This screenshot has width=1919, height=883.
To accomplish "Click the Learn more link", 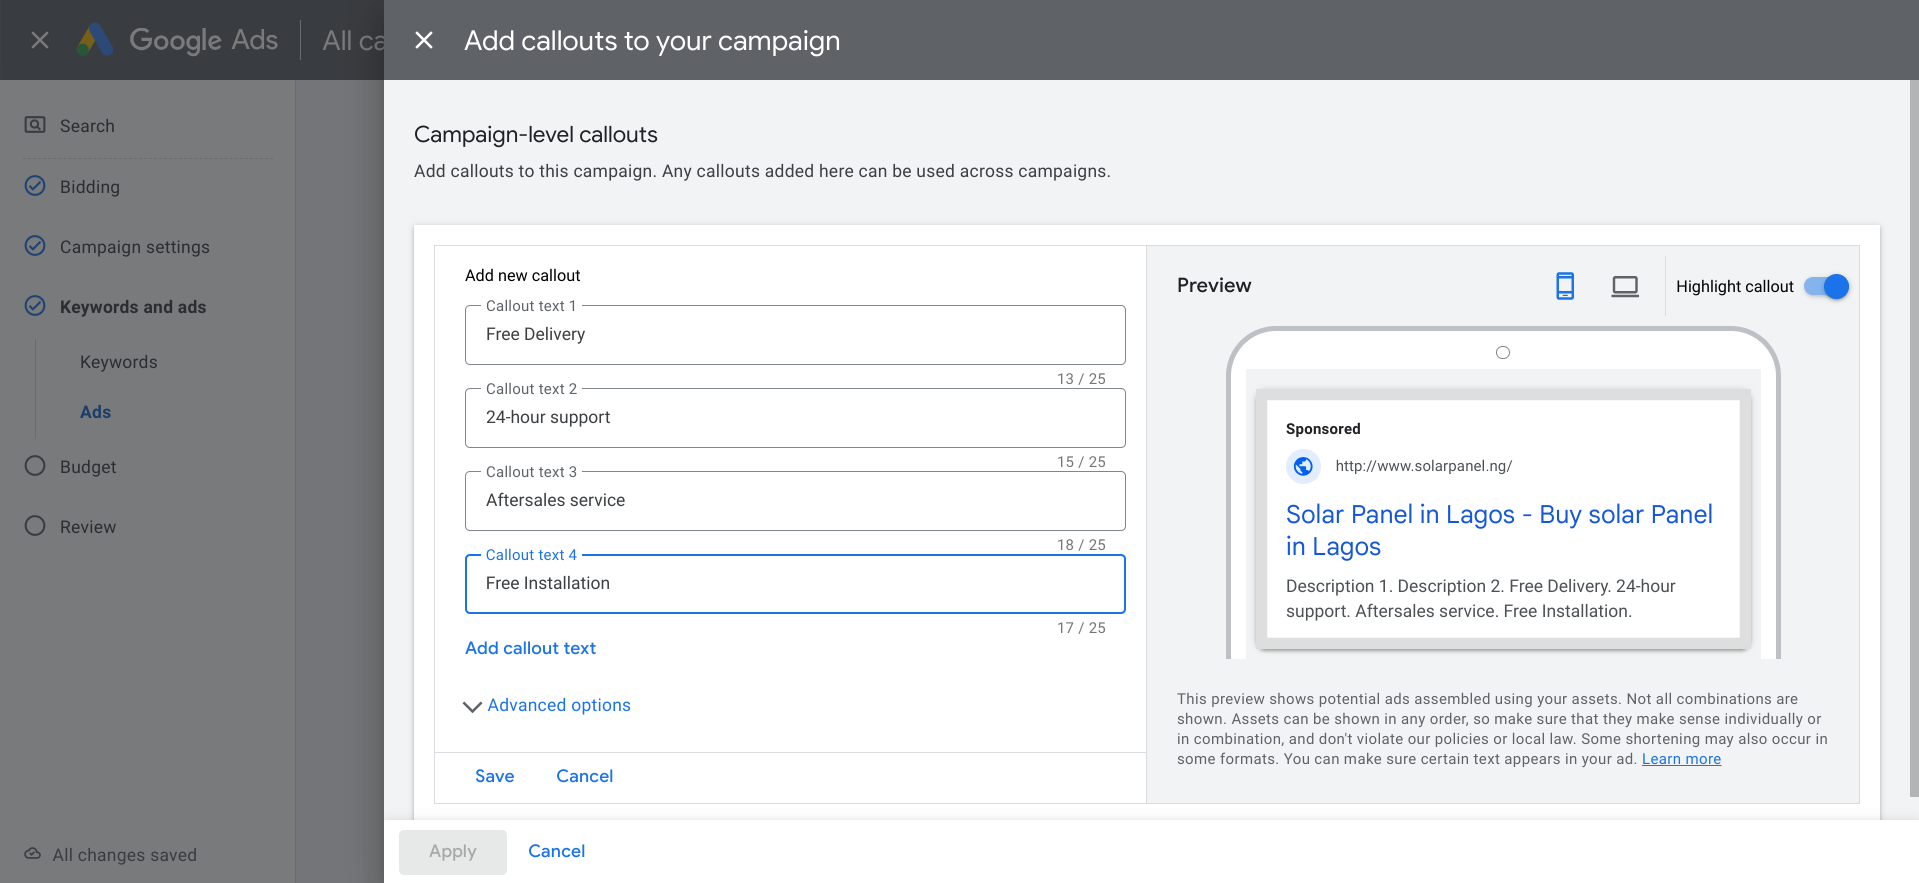I will click(x=1681, y=759).
